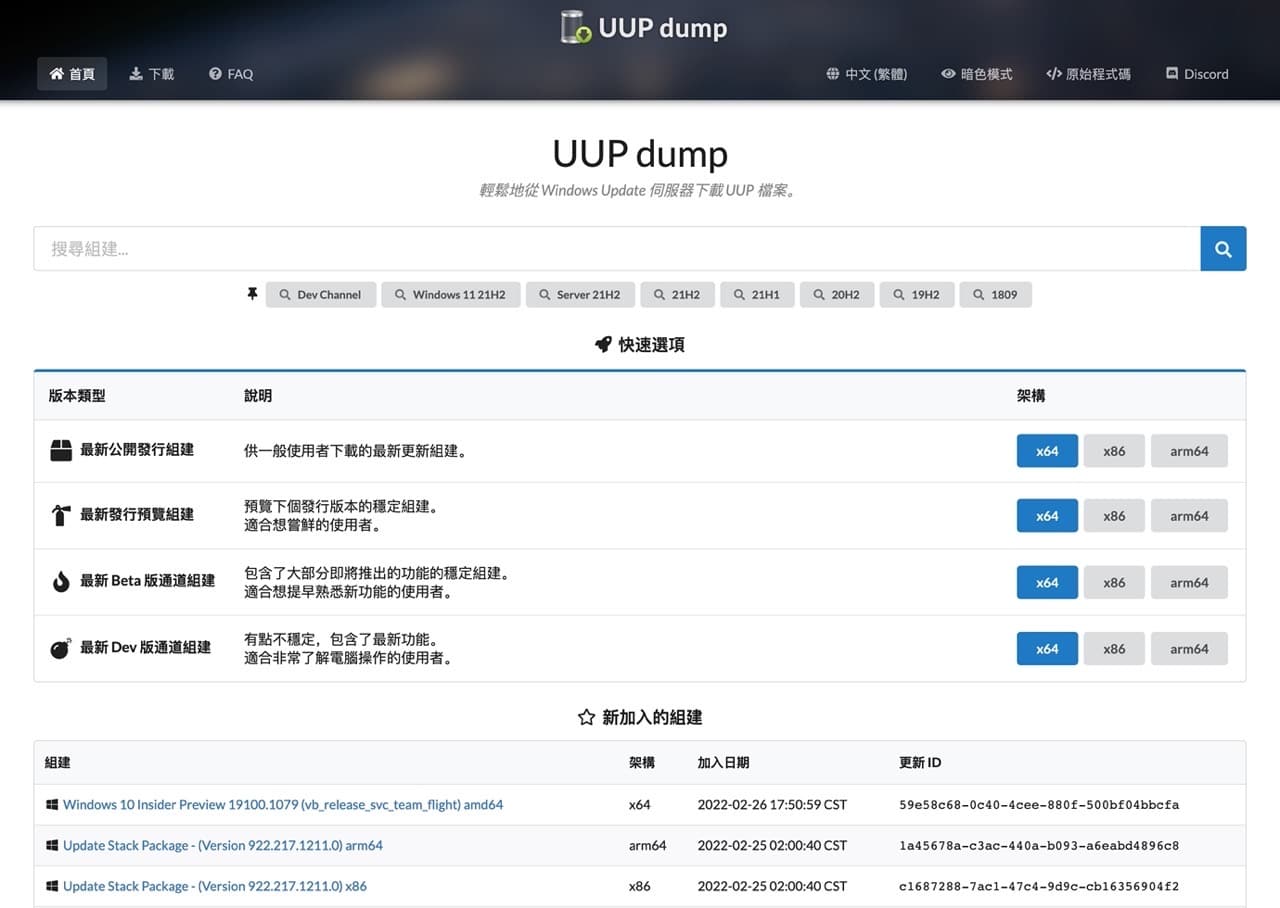
Task: Select the 1809 quick search tag
Action: [996, 295]
